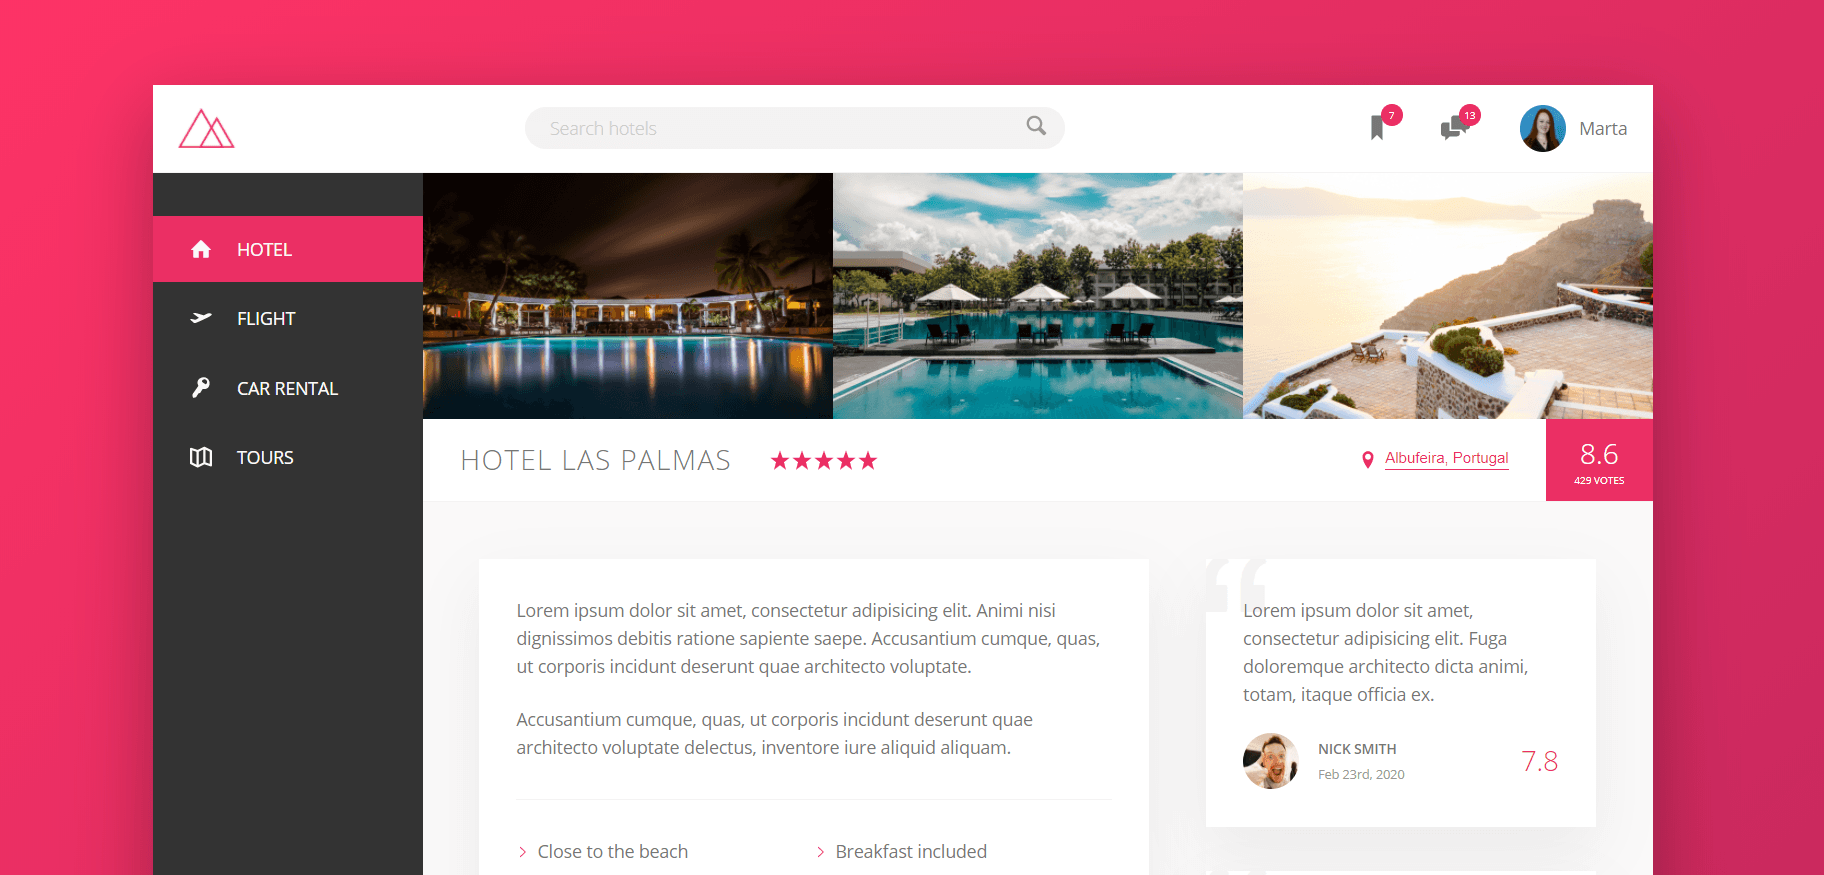Select the FLIGHT menu item

tap(288, 318)
